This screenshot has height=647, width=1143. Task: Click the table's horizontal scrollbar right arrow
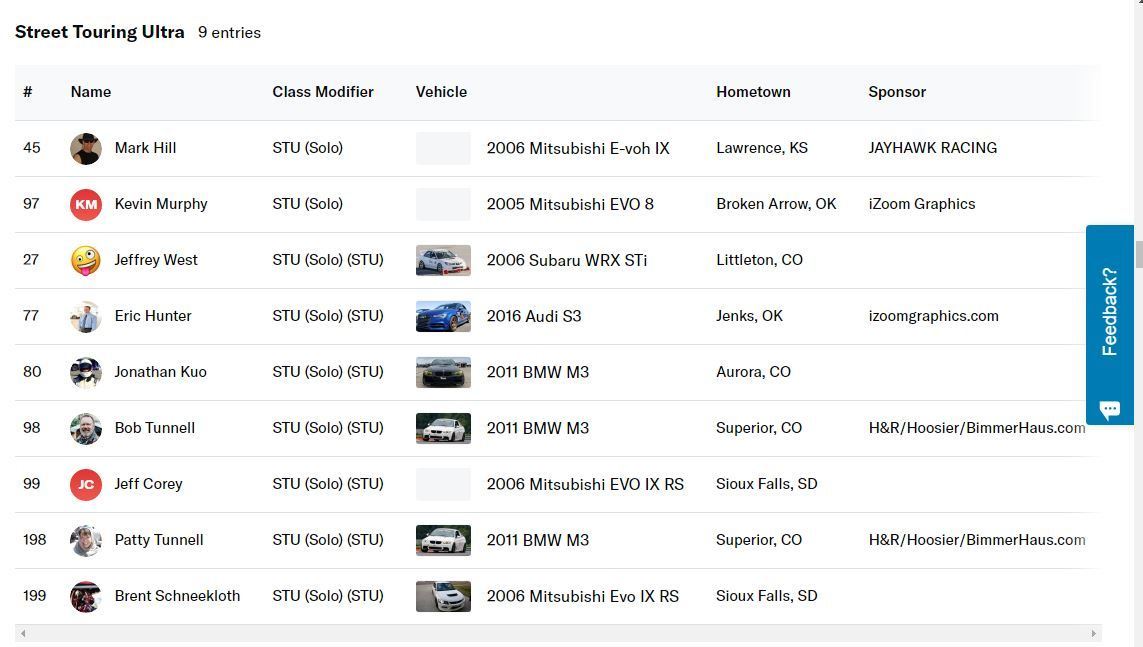[1094, 633]
